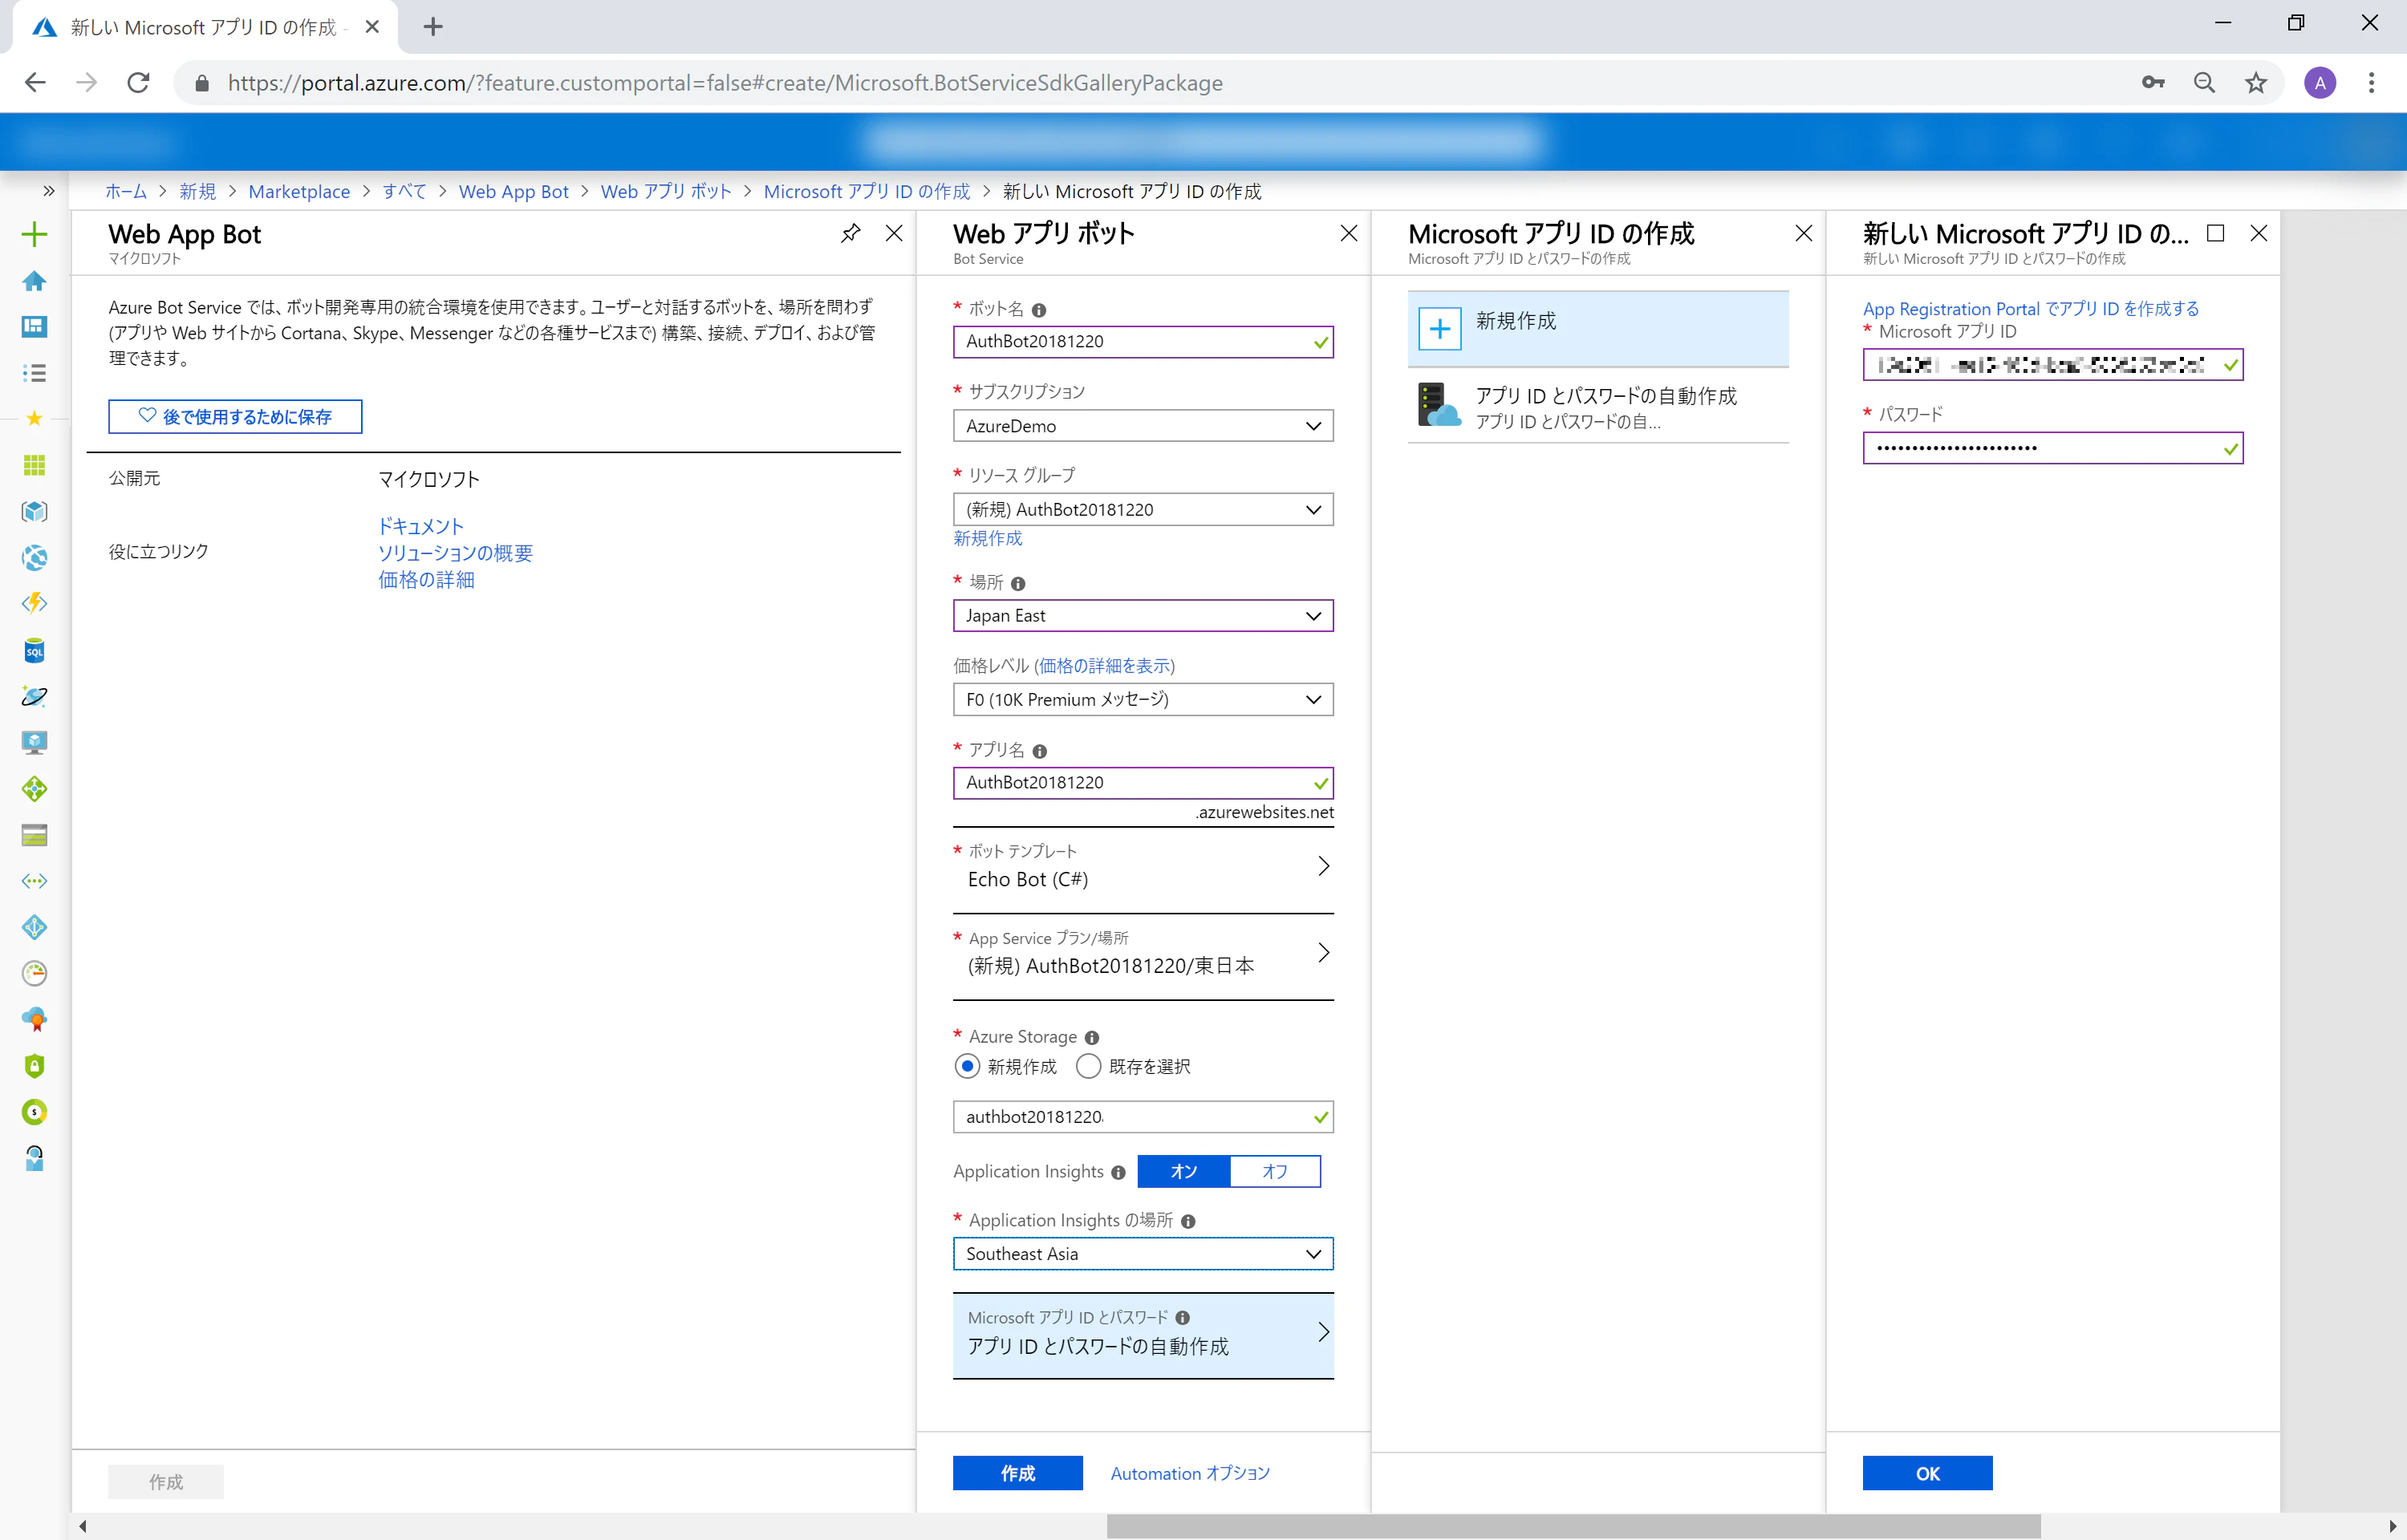Image resolution: width=2407 pixels, height=1540 pixels.
Task: Open Application Insights の場所 Southeast Asia dropdown
Action: [1143, 1254]
